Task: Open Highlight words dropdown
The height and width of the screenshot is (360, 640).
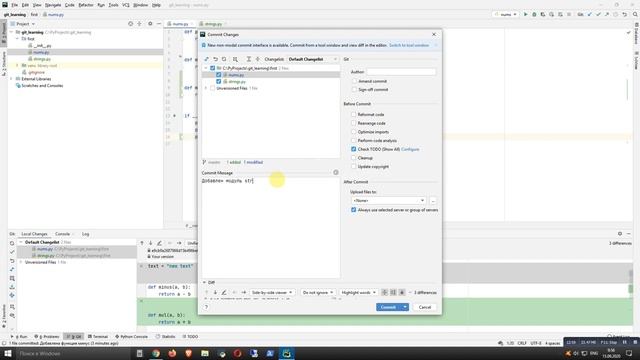Action: (x=358, y=292)
